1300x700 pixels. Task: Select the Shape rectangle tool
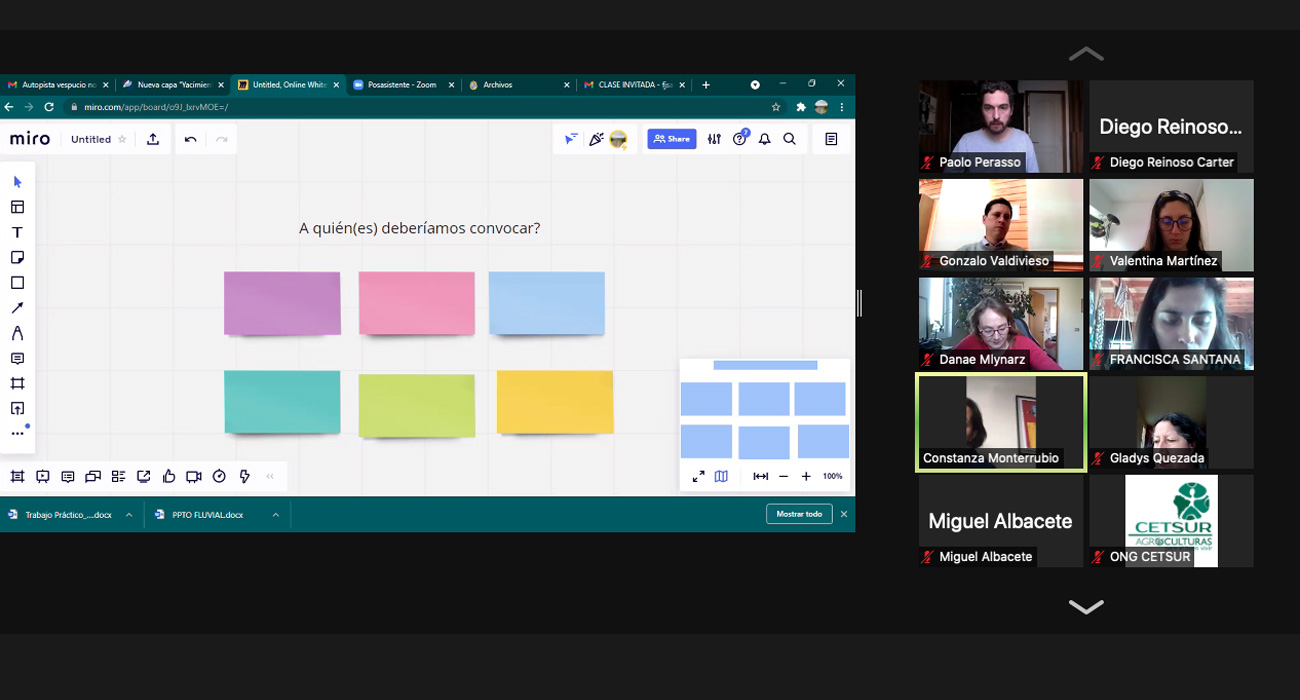17,283
